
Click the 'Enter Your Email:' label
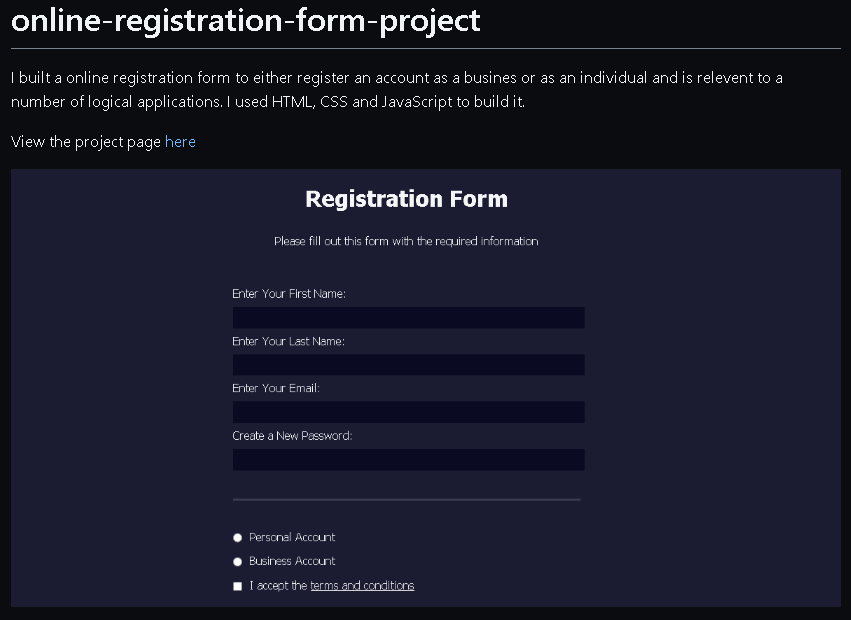[276, 388]
